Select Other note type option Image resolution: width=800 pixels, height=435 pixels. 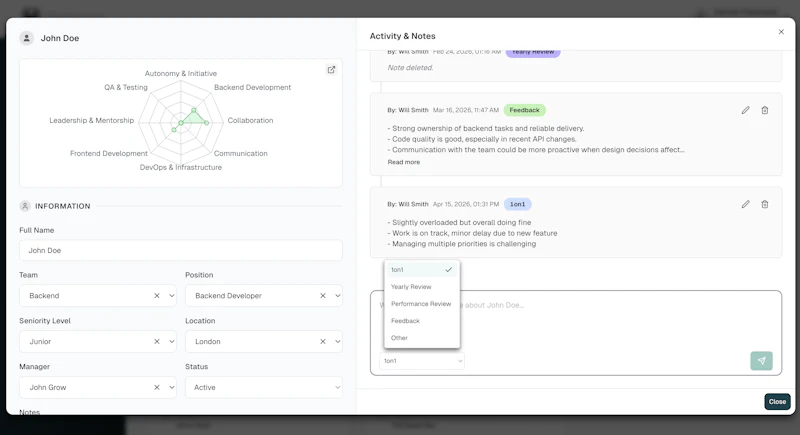coord(421,338)
